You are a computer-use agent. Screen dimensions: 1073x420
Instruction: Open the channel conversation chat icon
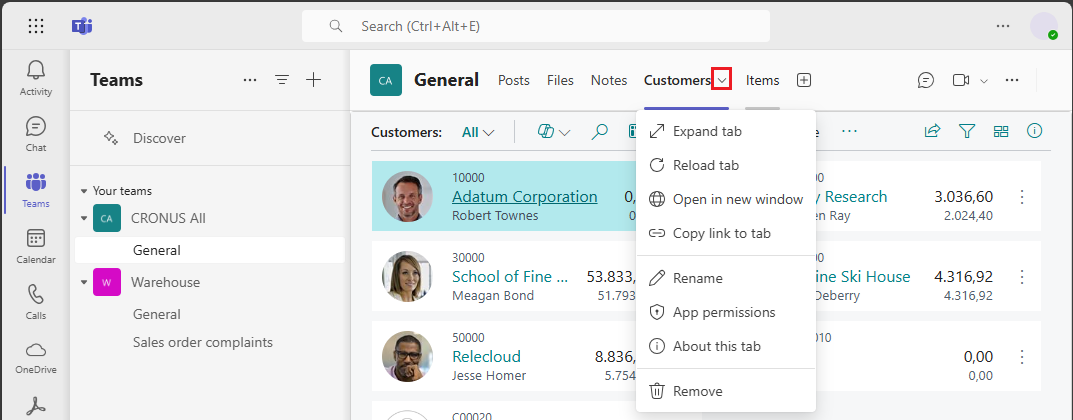[x=926, y=80]
